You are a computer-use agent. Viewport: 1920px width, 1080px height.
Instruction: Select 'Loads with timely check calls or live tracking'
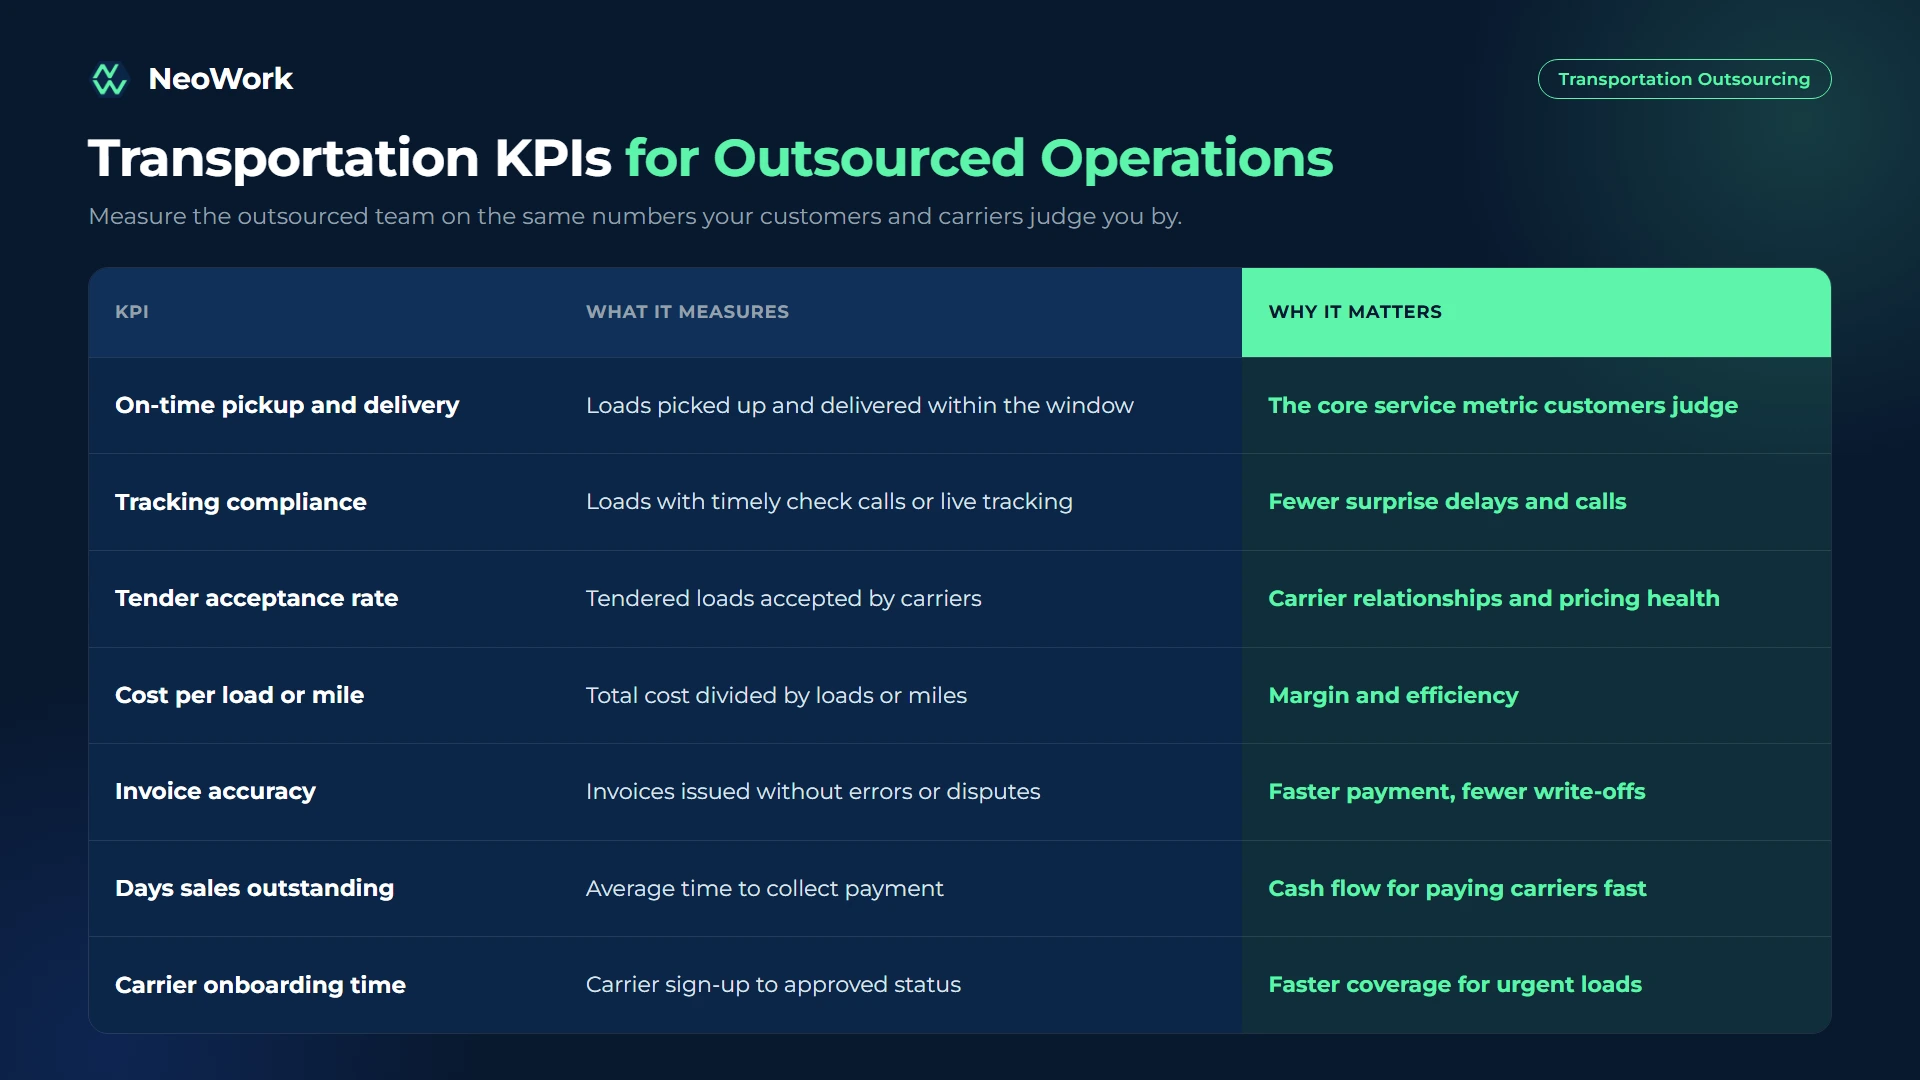pyautogui.click(x=829, y=502)
